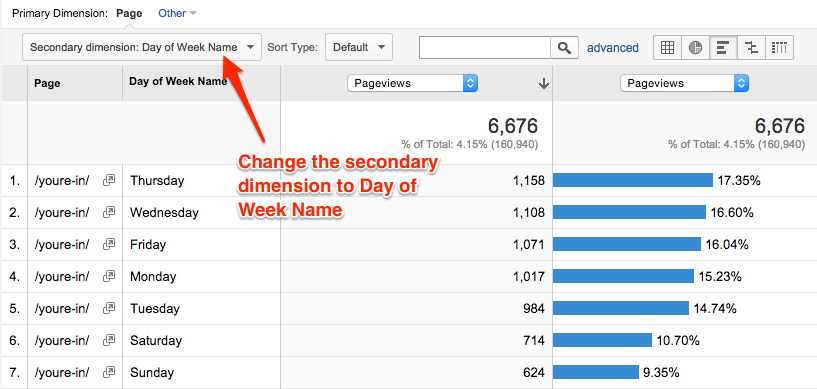Expand the Other primary dimension menu
817x389 pixels.
pos(177,13)
